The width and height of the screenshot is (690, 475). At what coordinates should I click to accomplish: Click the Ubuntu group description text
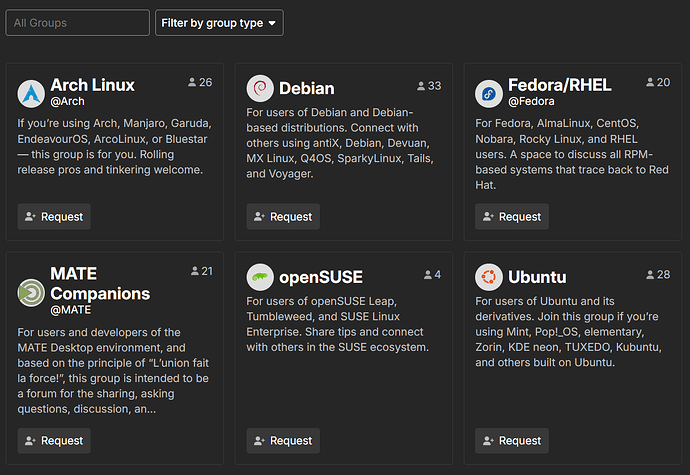pyautogui.click(x=568, y=332)
